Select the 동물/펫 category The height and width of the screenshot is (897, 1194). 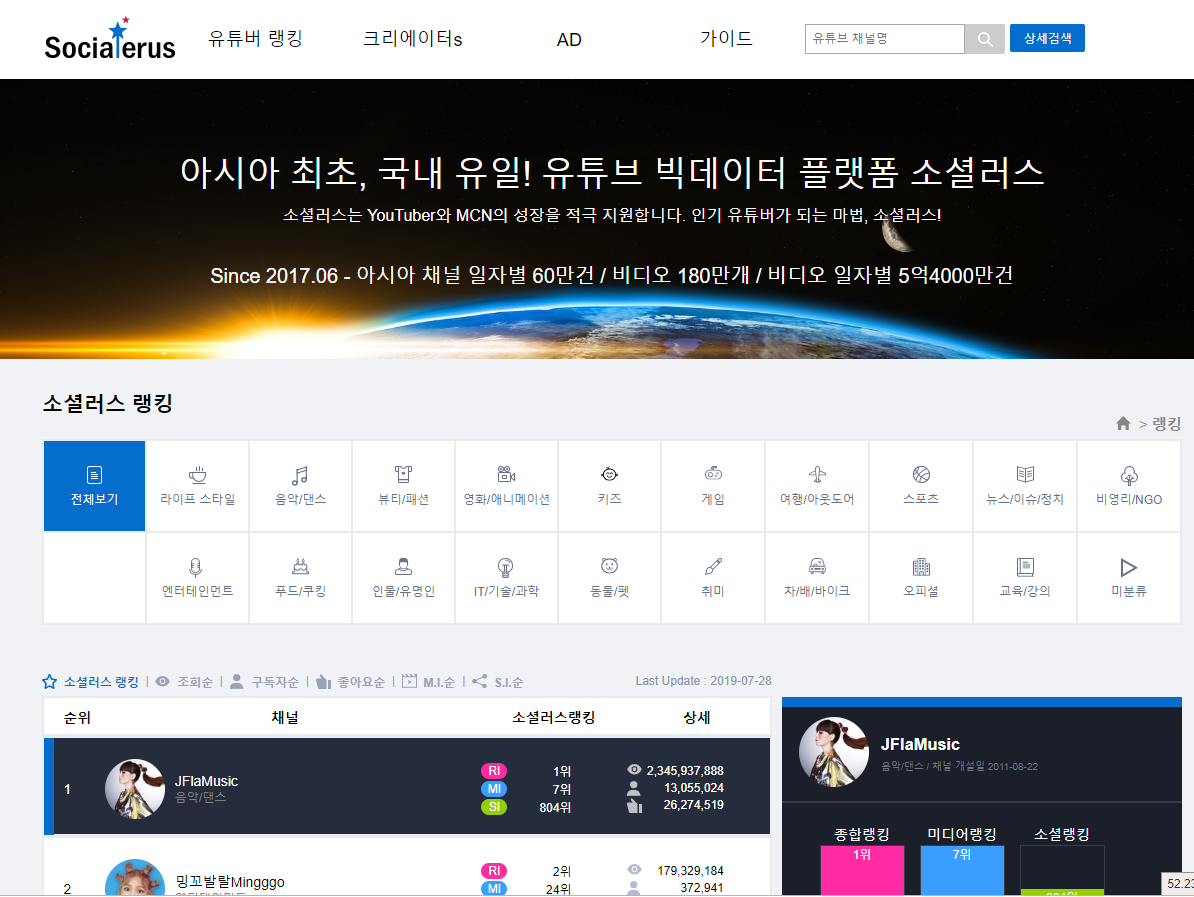[x=609, y=578]
